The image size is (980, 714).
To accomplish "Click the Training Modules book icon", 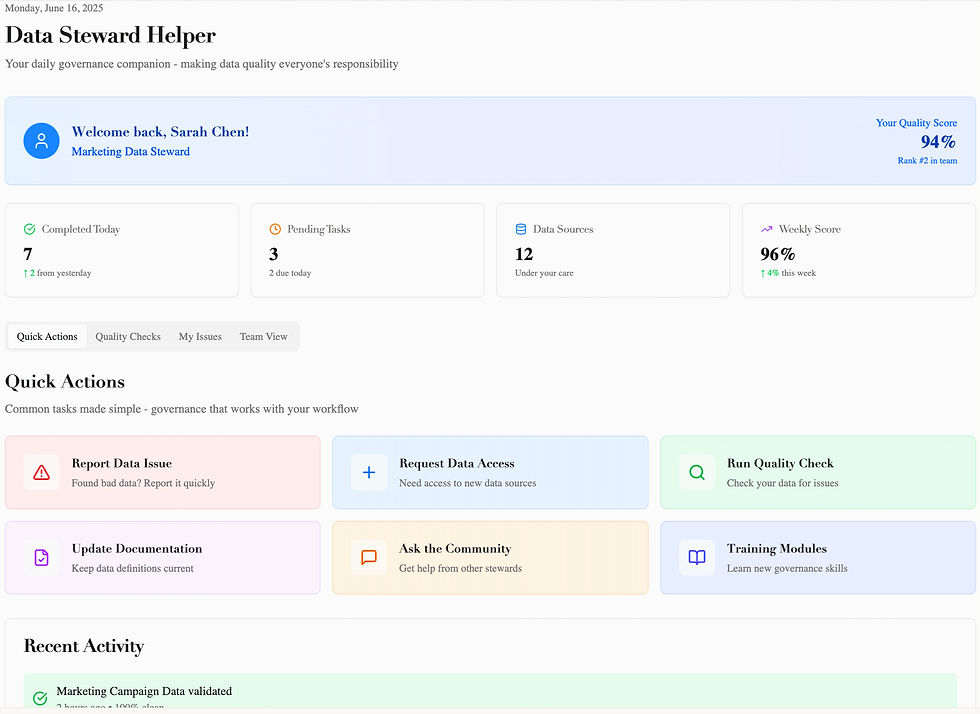I will (x=697, y=557).
